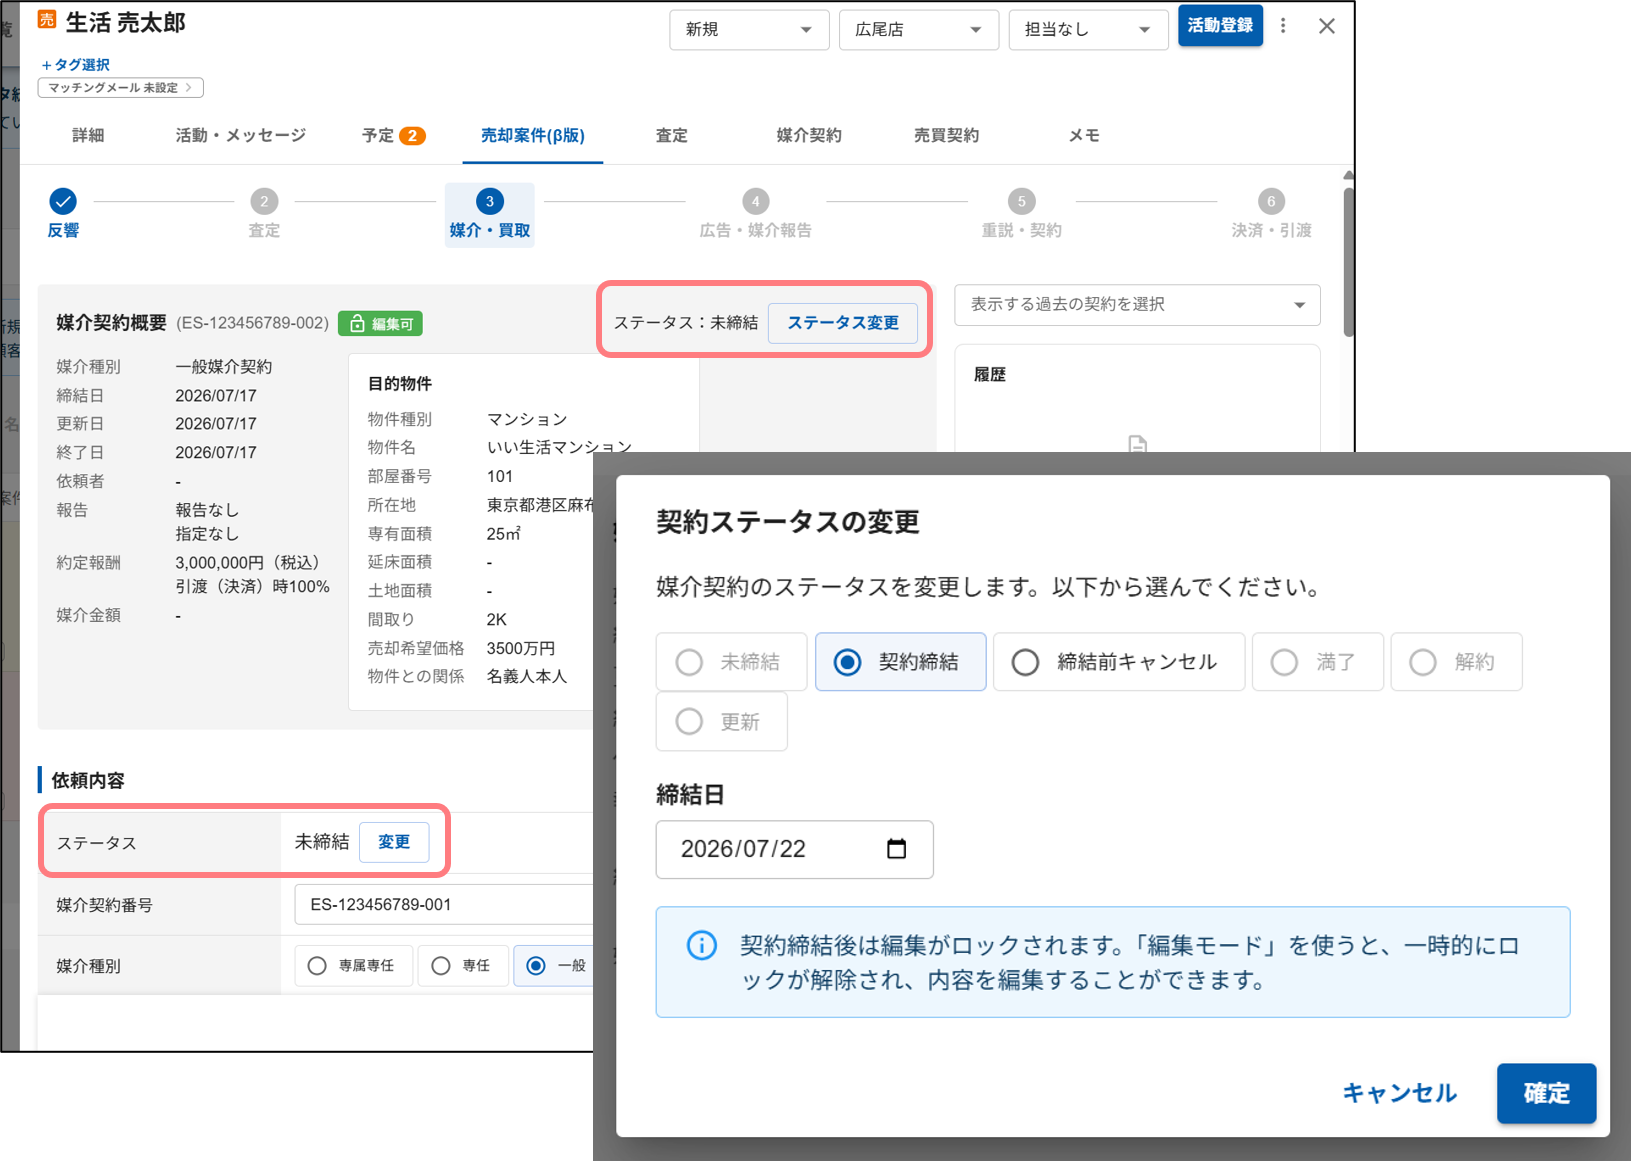The height and width of the screenshot is (1161, 1631).
Task: Click the customer name 生活 売太郎
Action: click(x=126, y=22)
